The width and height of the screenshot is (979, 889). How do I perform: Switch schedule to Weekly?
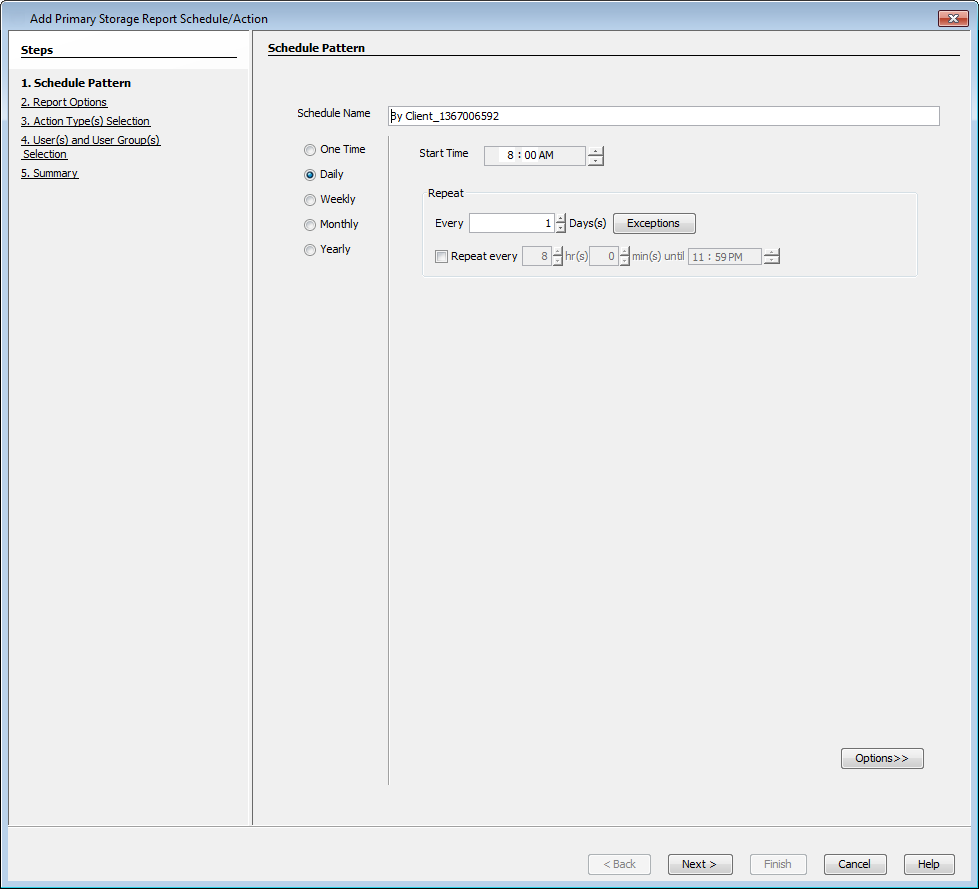click(x=310, y=199)
